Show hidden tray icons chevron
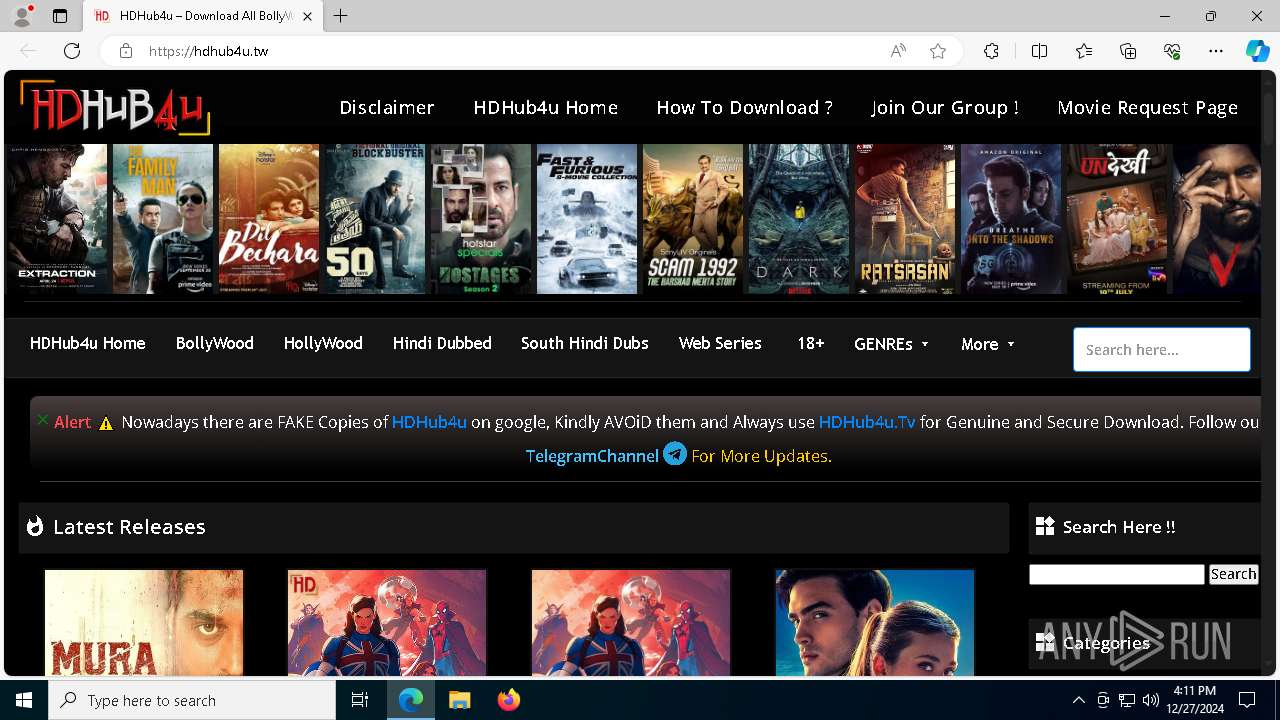 click(x=1078, y=700)
